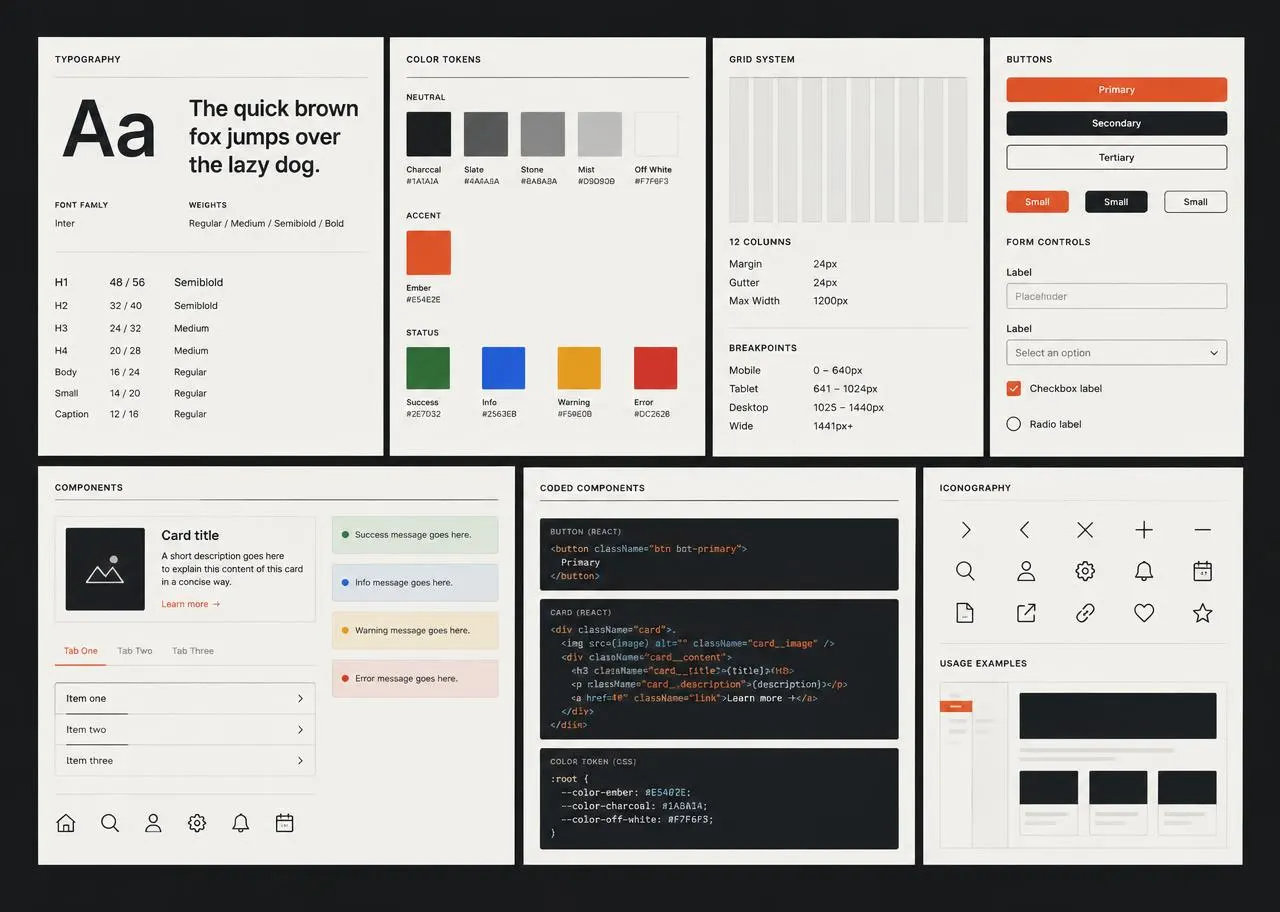The height and width of the screenshot is (912, 1280).
Task: Pick the Ember accent swatch
Action: tap(428, 252)
